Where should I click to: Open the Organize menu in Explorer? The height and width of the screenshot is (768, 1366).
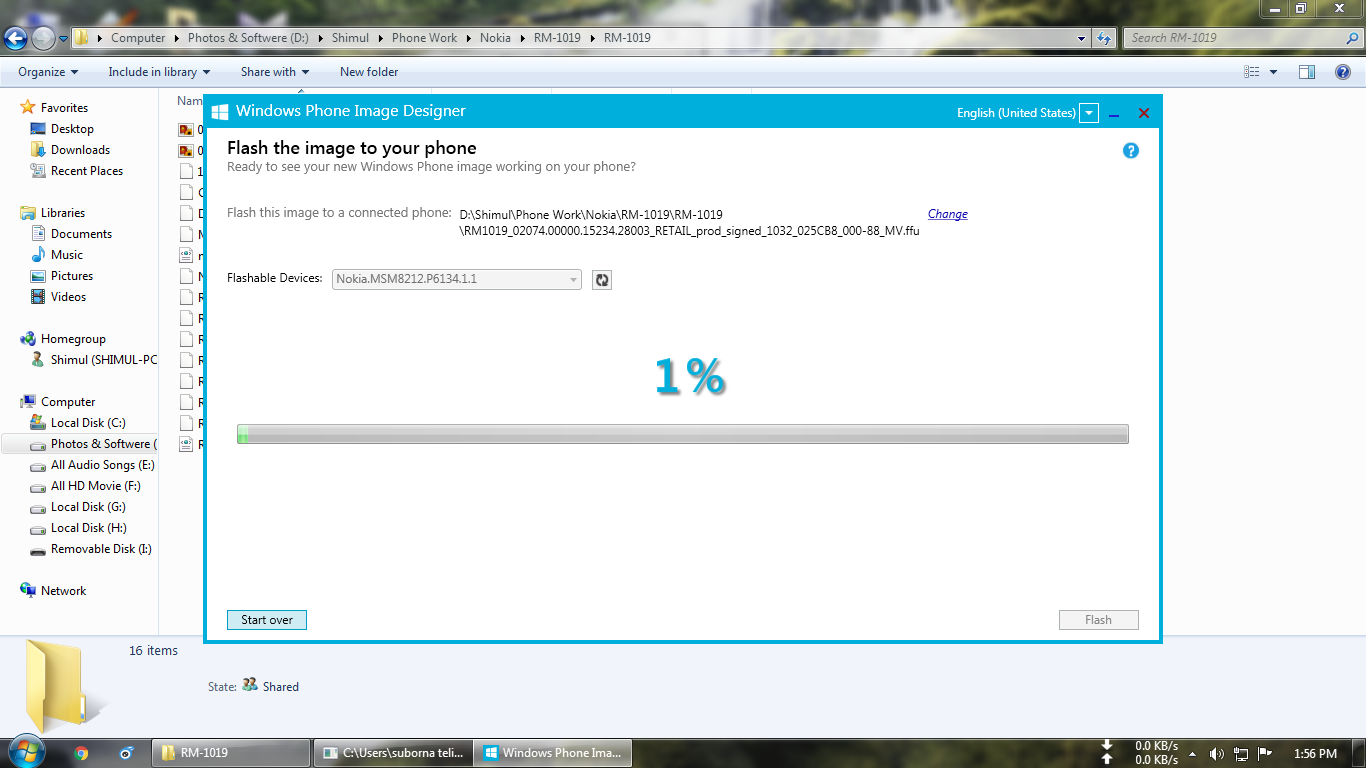[x=48, y=72]
